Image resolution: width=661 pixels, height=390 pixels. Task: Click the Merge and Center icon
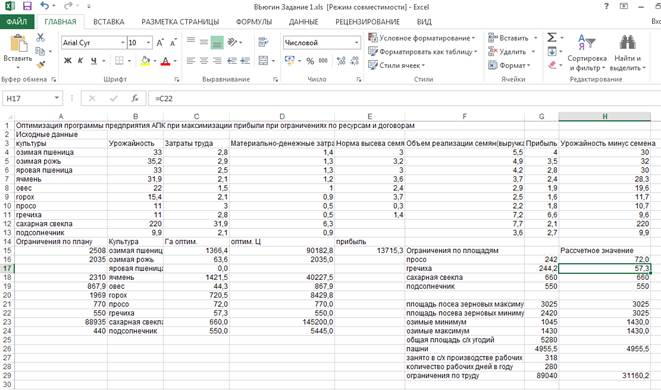pos(263,61)
